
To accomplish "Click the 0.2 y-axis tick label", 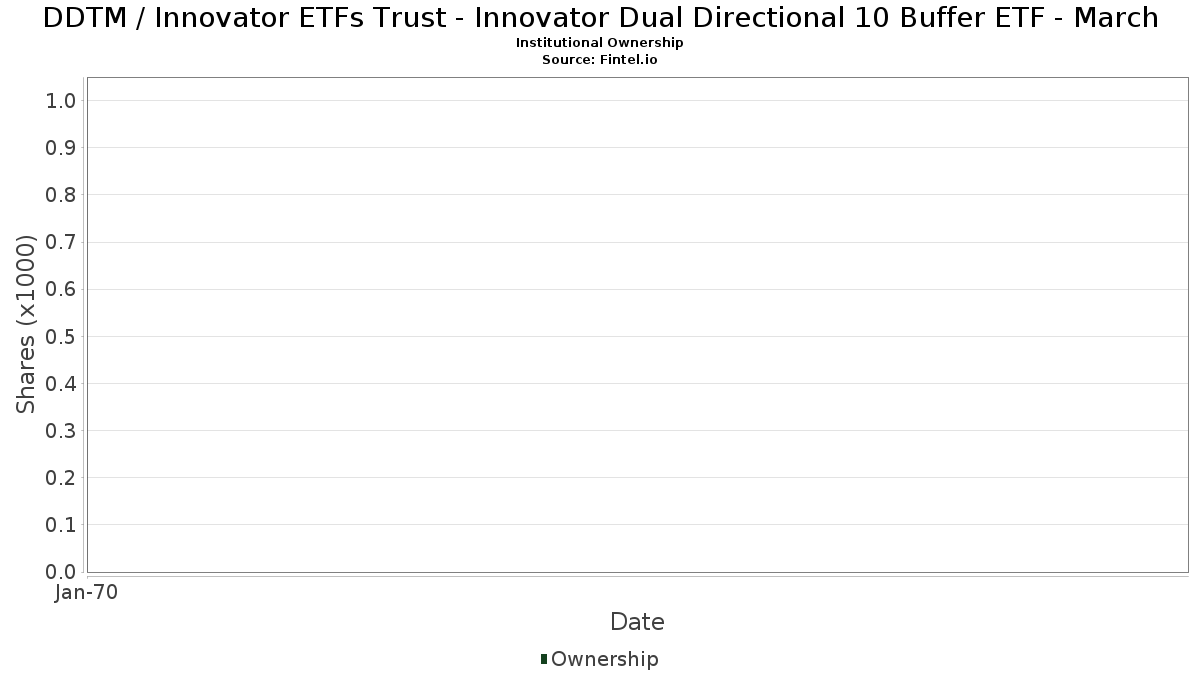I will [61, 477].
